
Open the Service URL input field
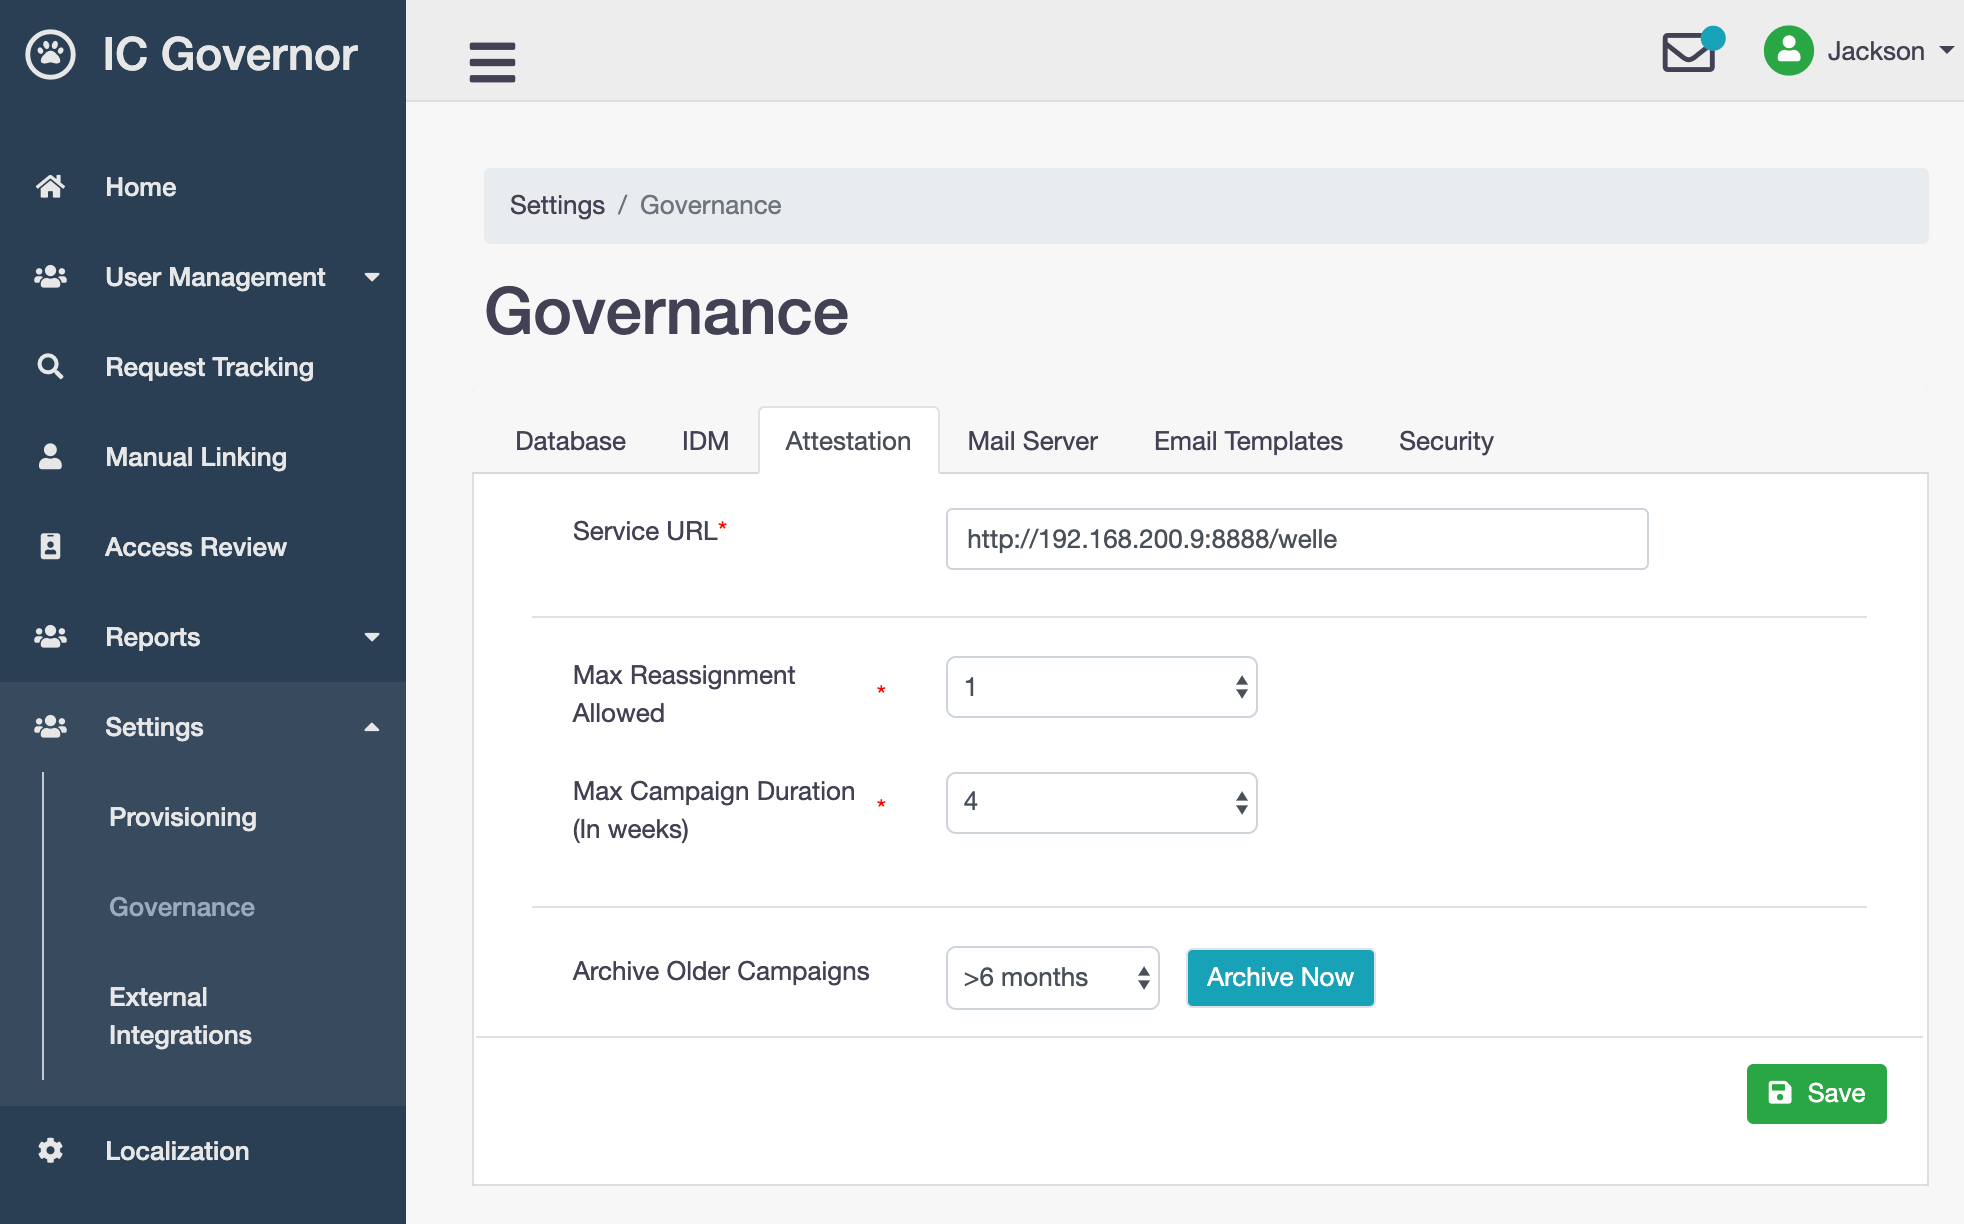tap(1296, 539)
